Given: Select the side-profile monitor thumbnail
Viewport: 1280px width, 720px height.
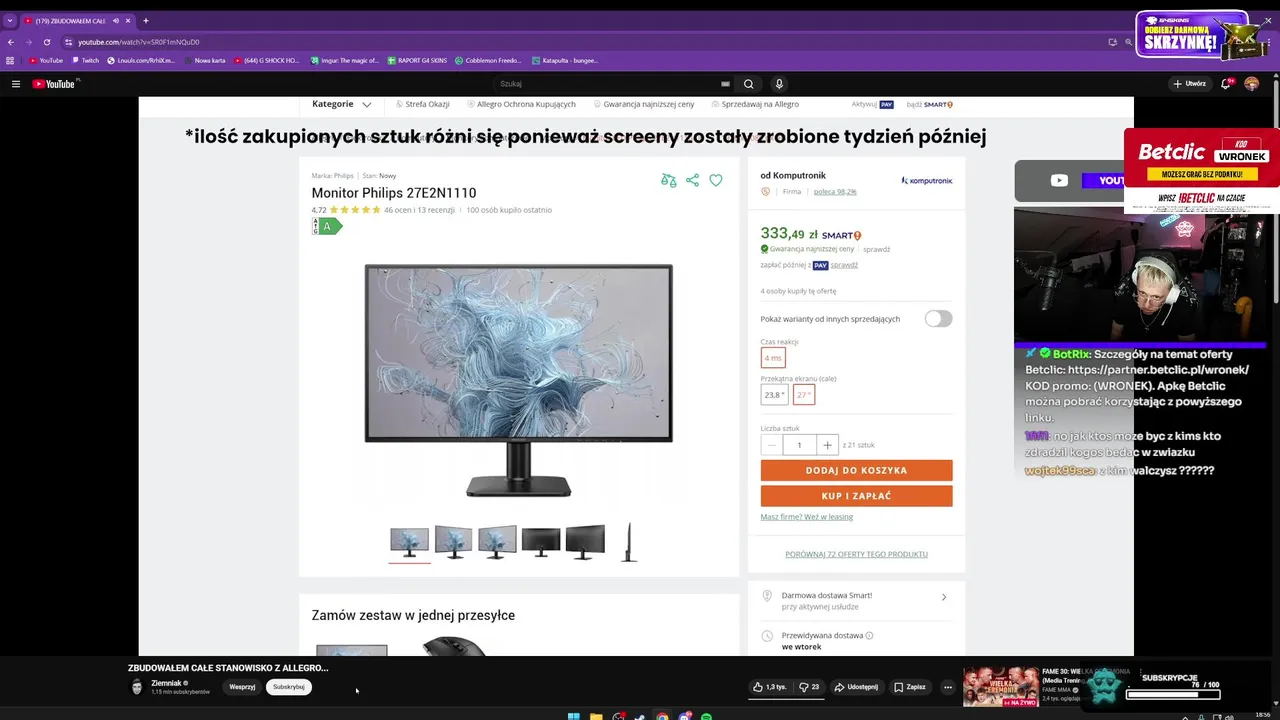Looking at the screenshot, I should [x=629, y=542].
